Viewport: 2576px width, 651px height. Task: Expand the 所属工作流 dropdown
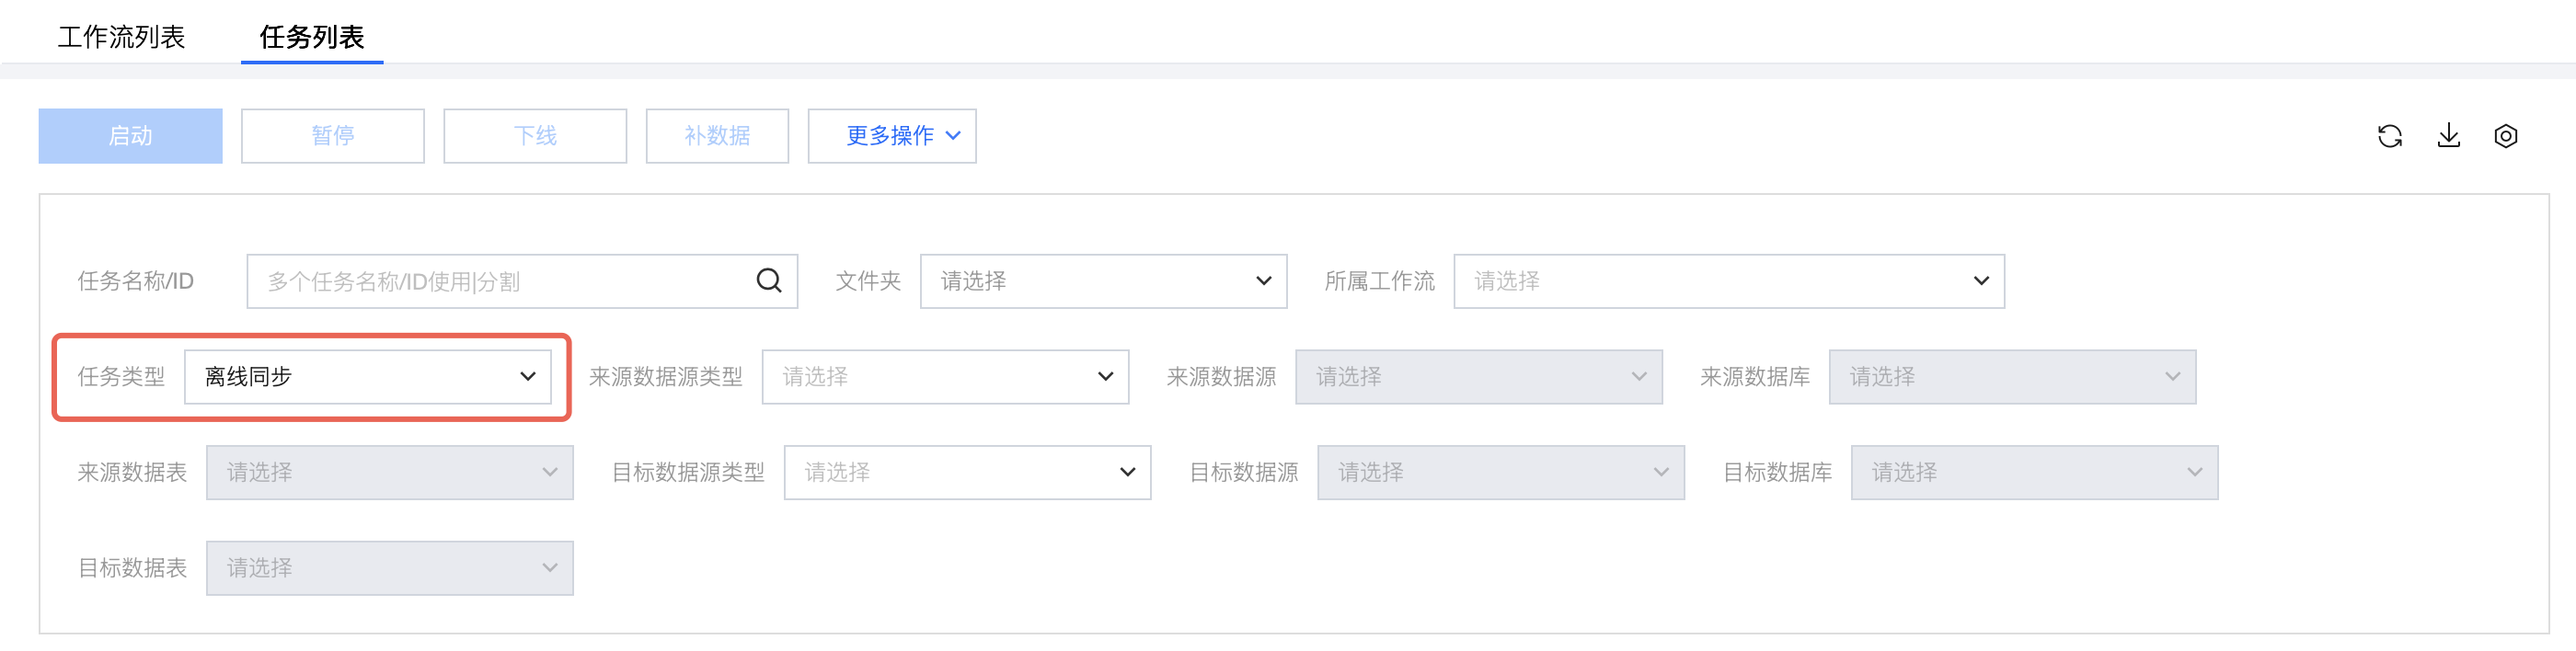[x=1728, y=281]
